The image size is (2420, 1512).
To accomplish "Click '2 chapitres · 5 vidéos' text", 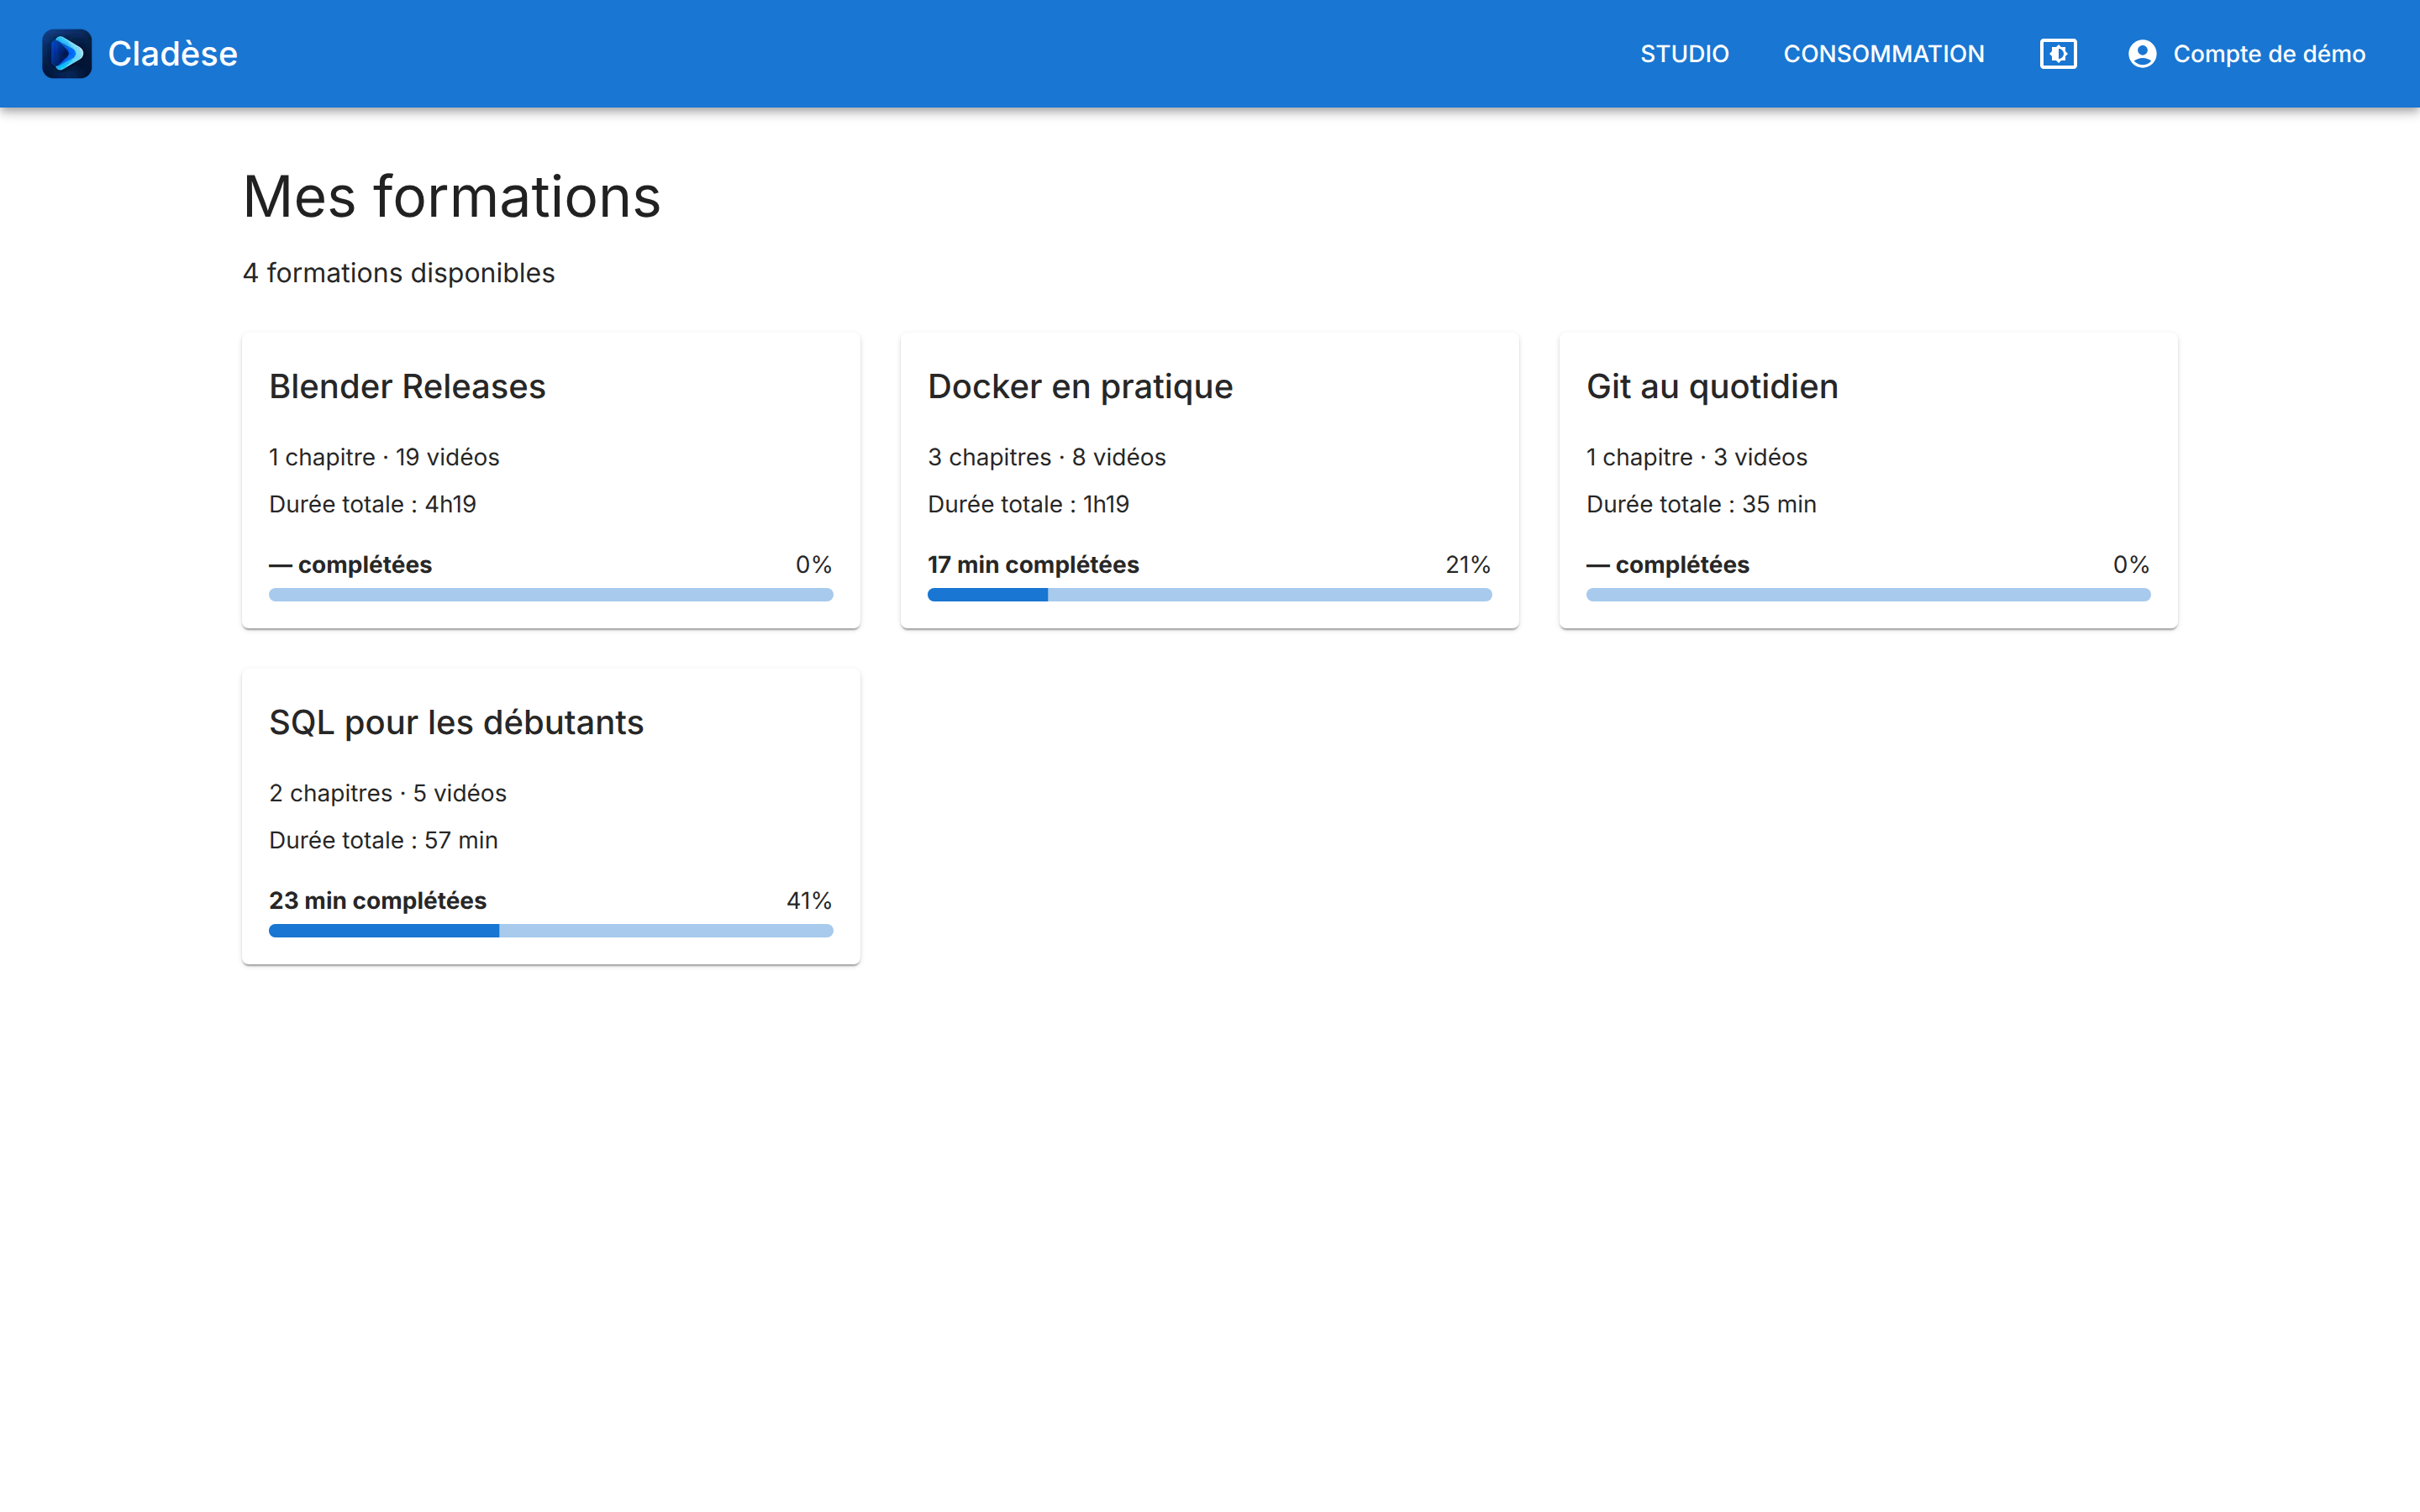I will point(388,793).
